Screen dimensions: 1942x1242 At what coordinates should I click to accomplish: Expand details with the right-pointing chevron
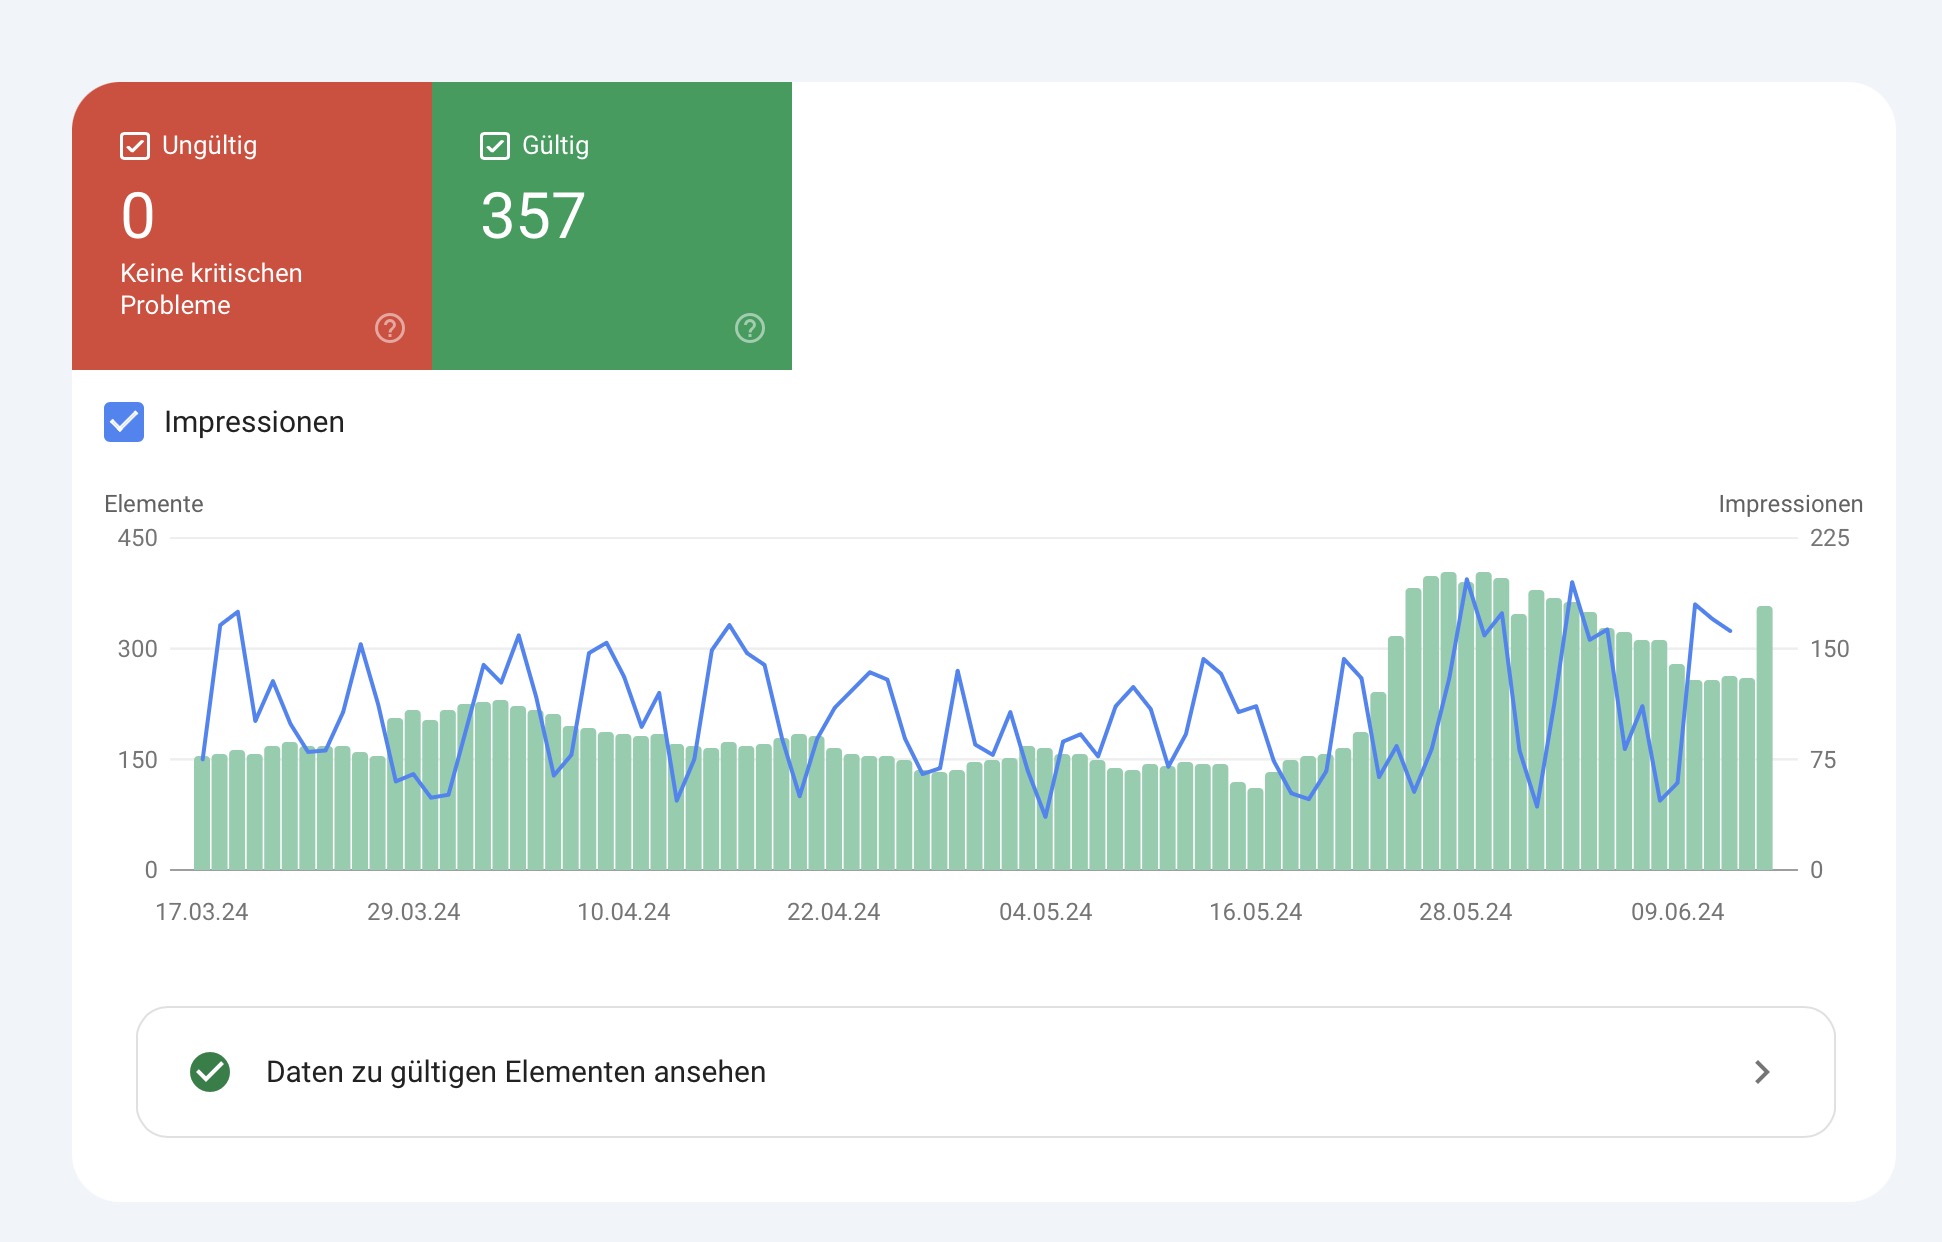[1762, 1072]
